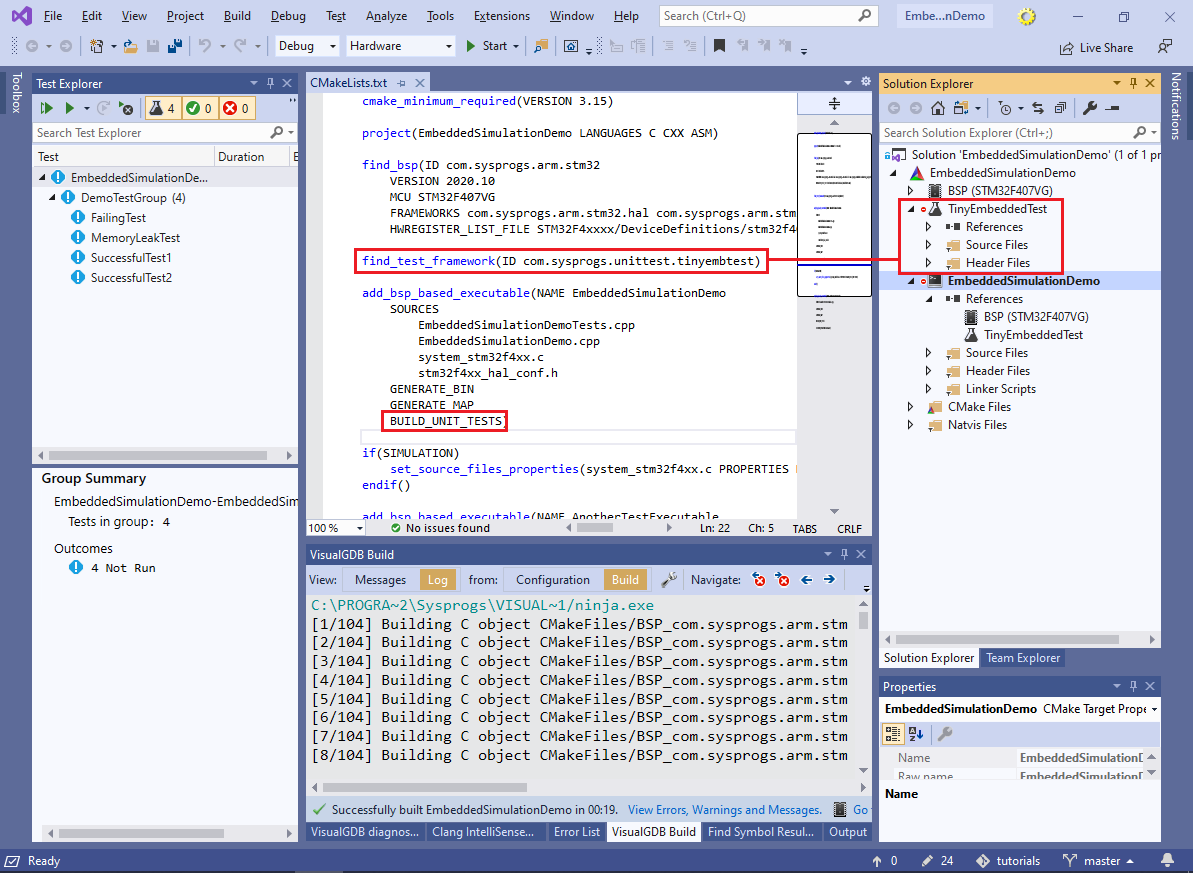The height and width of the screenshot is (873, 1193).
Task: Collapse DemoTestGroup (4) node
Action: pyautogui.click(x=52, y=197)
